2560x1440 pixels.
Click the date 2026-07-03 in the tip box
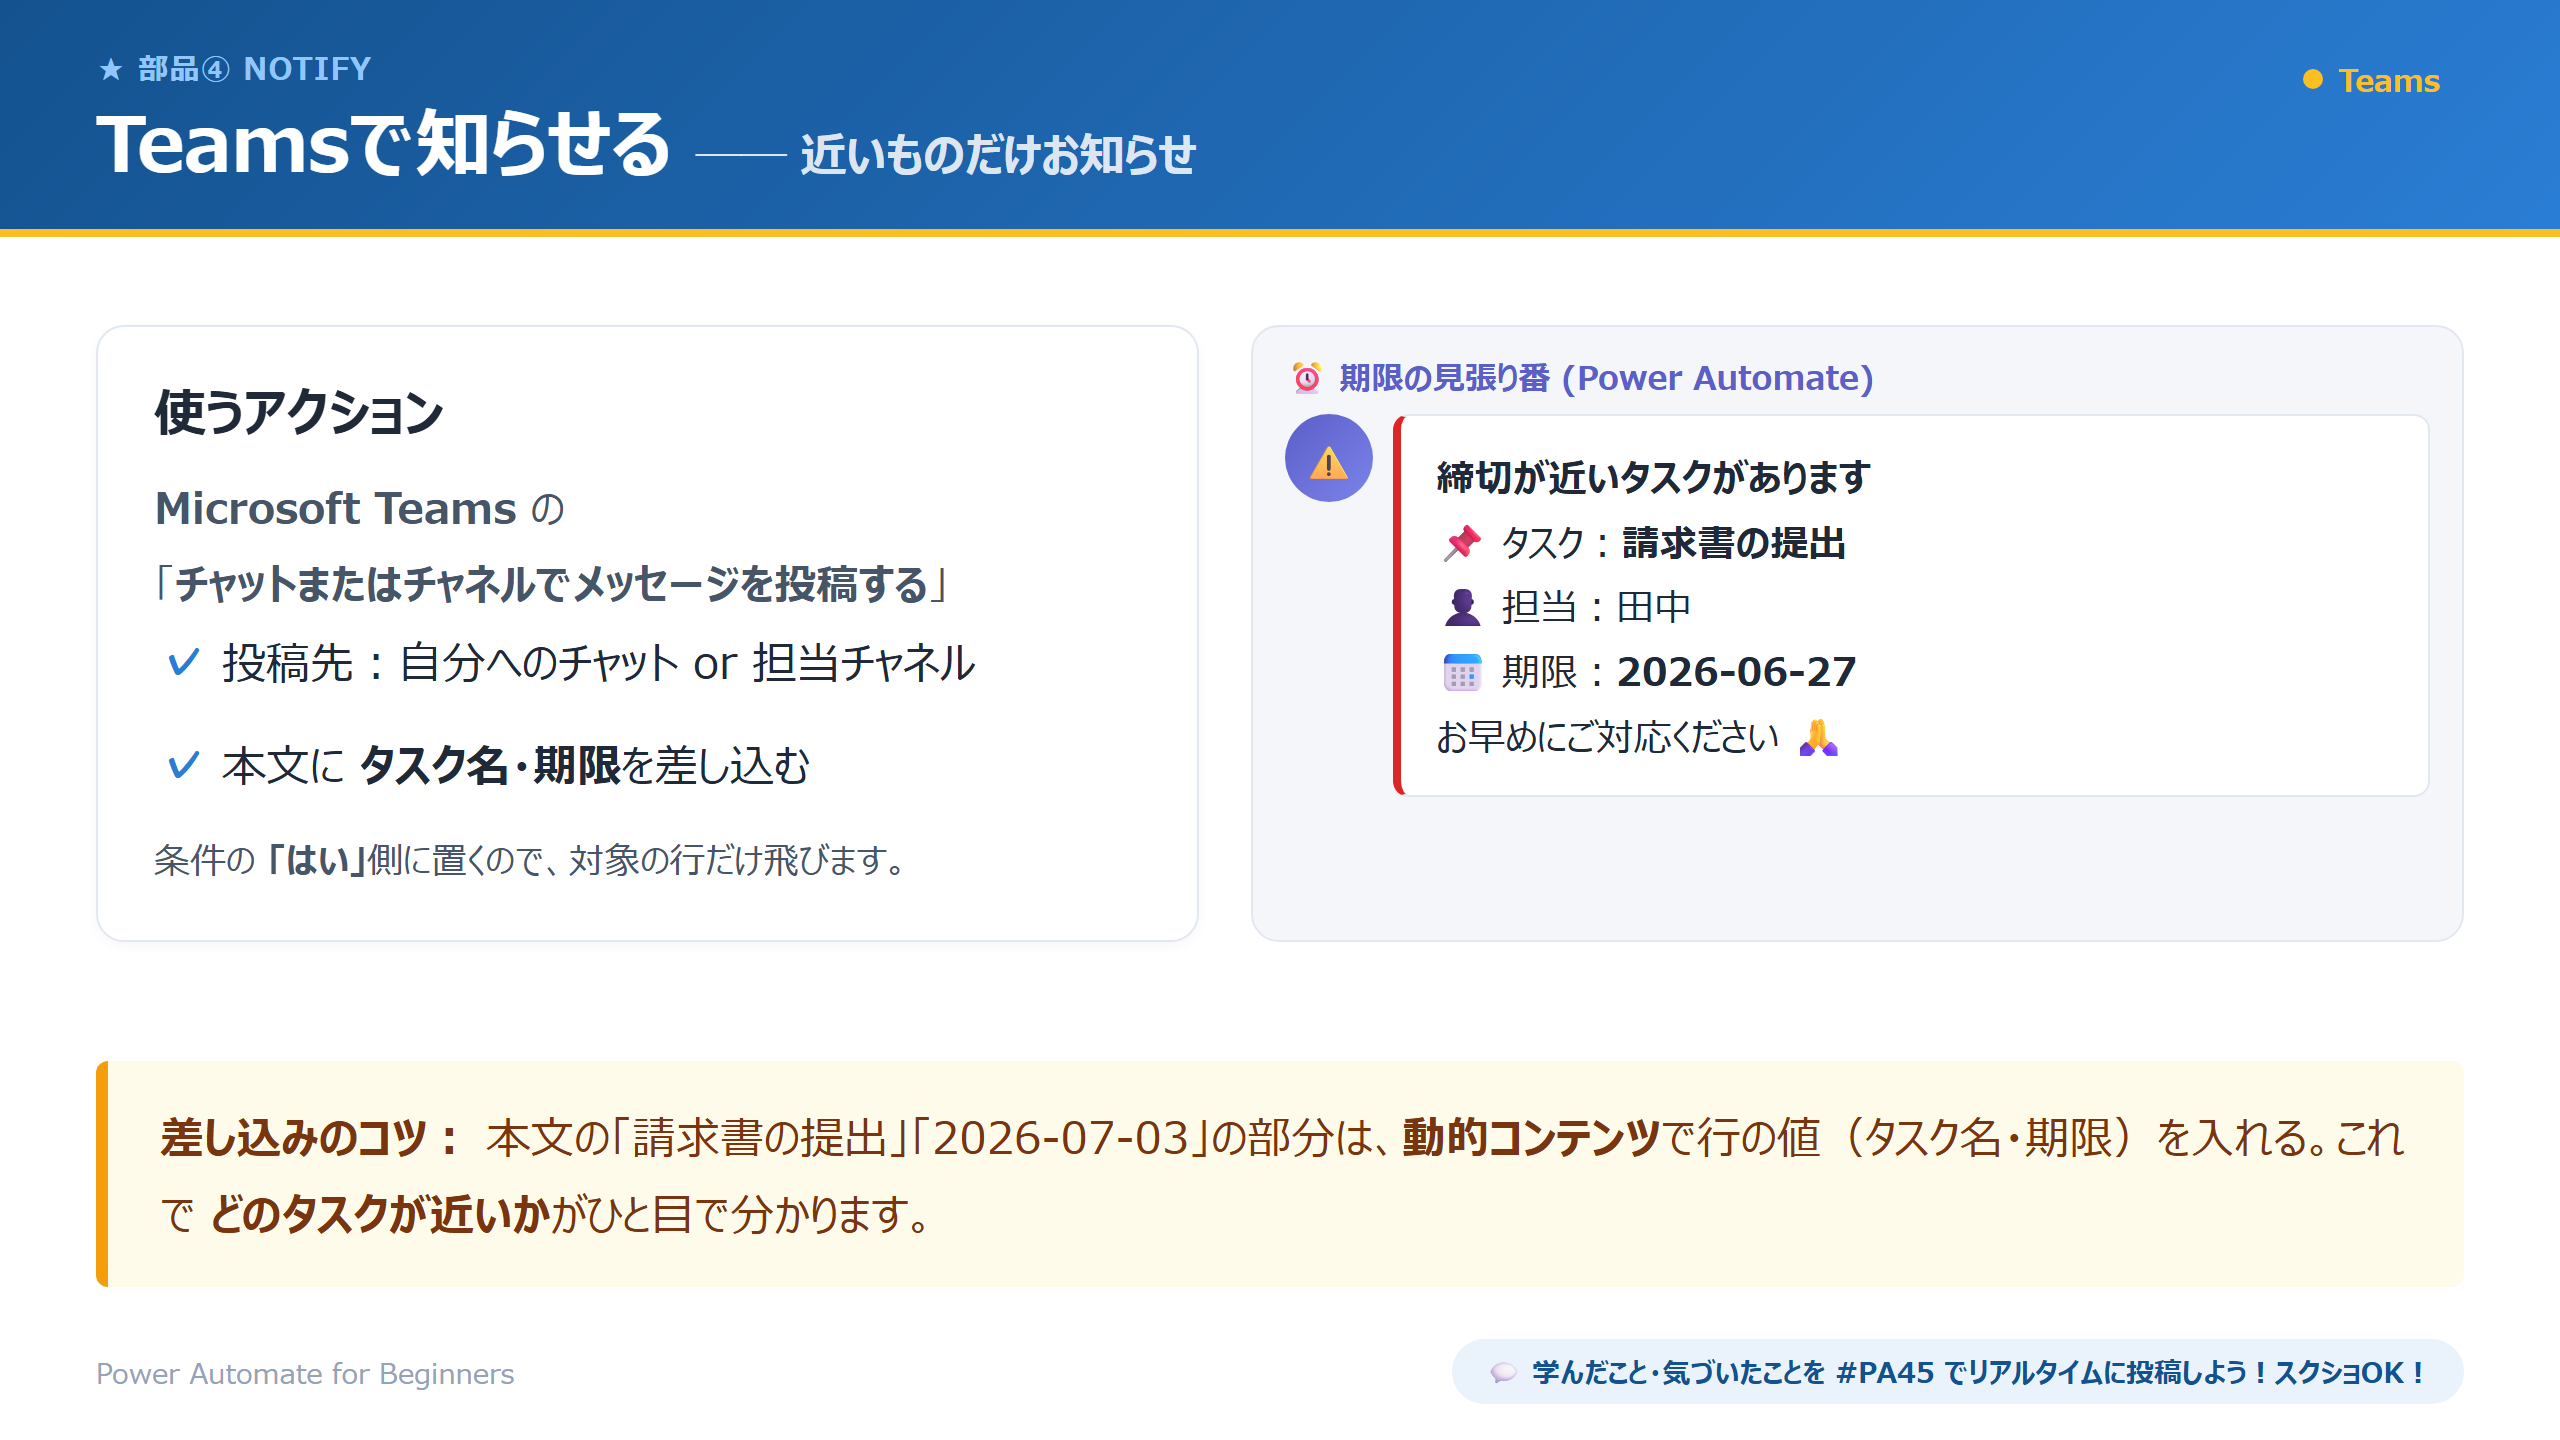pos(1061,1138)
